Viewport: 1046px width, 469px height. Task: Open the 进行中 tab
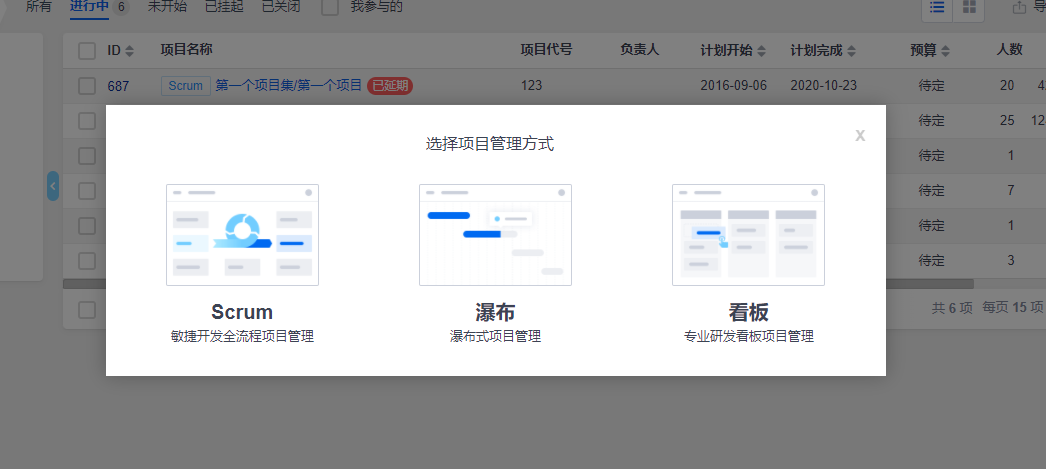click(x=89, y=7)
